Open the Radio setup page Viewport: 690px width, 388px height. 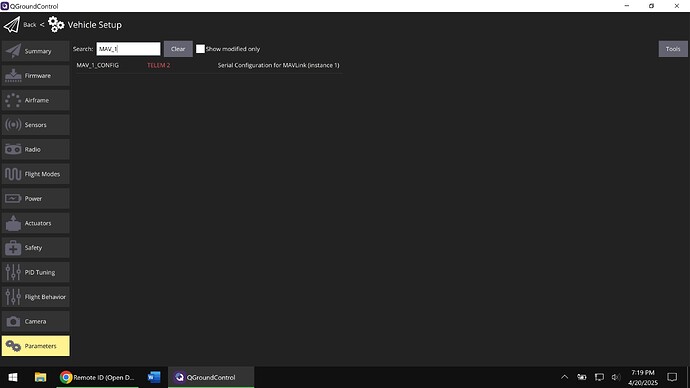36,150
